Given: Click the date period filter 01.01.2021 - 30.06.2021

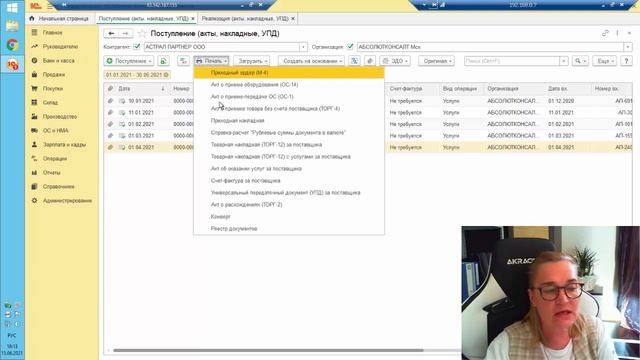Looking at the screenshot, I should click(137, 75).
